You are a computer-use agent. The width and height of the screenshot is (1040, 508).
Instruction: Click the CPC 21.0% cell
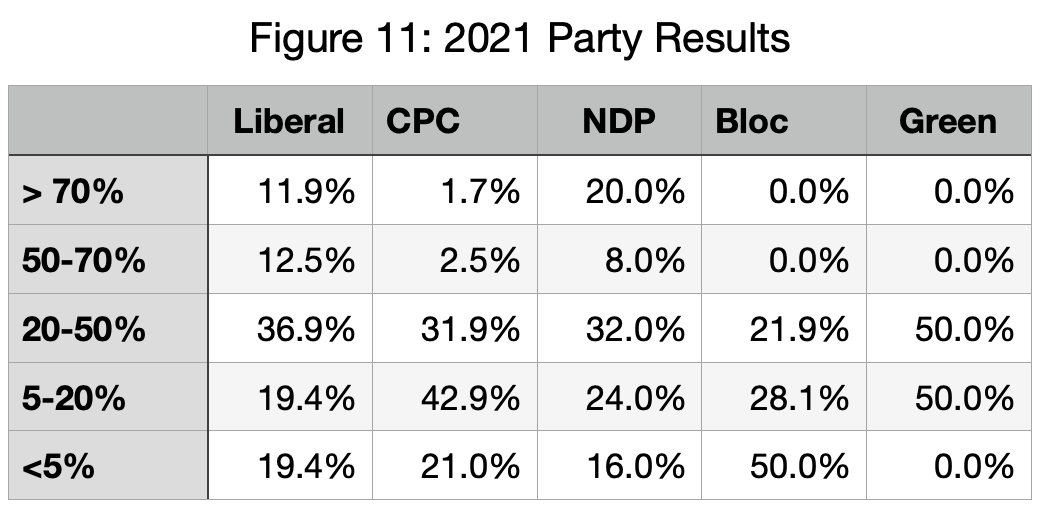click(x=471, y=466)
